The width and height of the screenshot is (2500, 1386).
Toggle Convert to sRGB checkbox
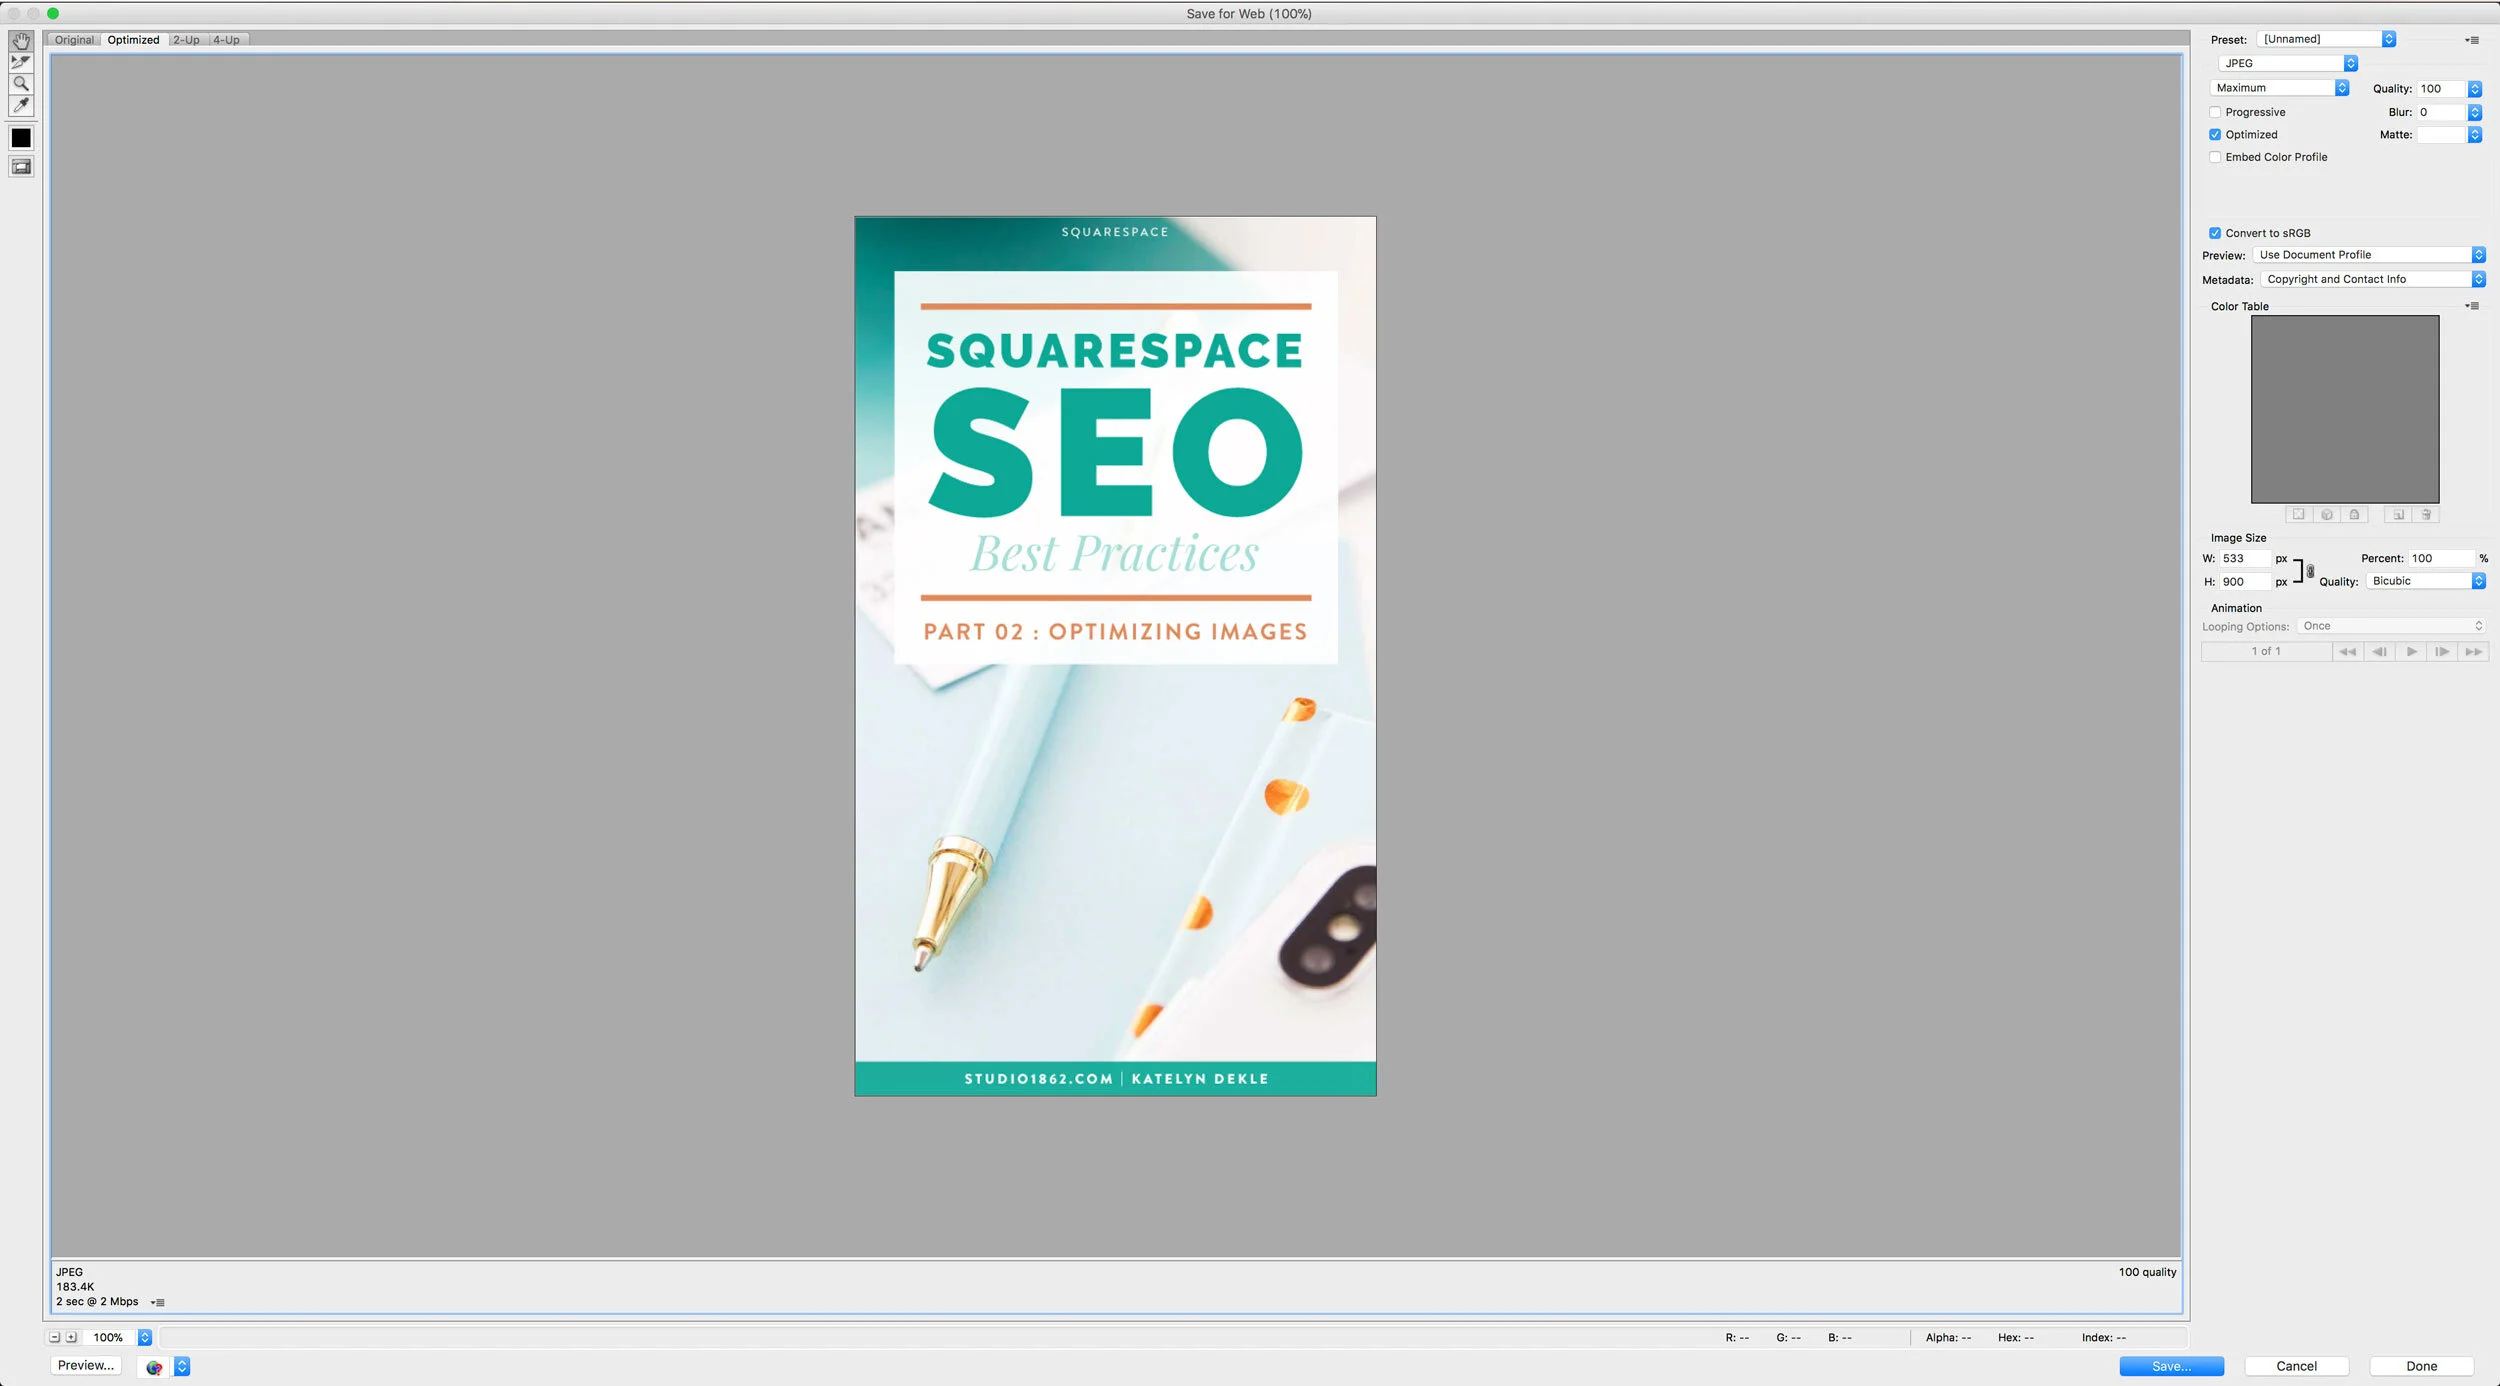(x=2215, y=233)
